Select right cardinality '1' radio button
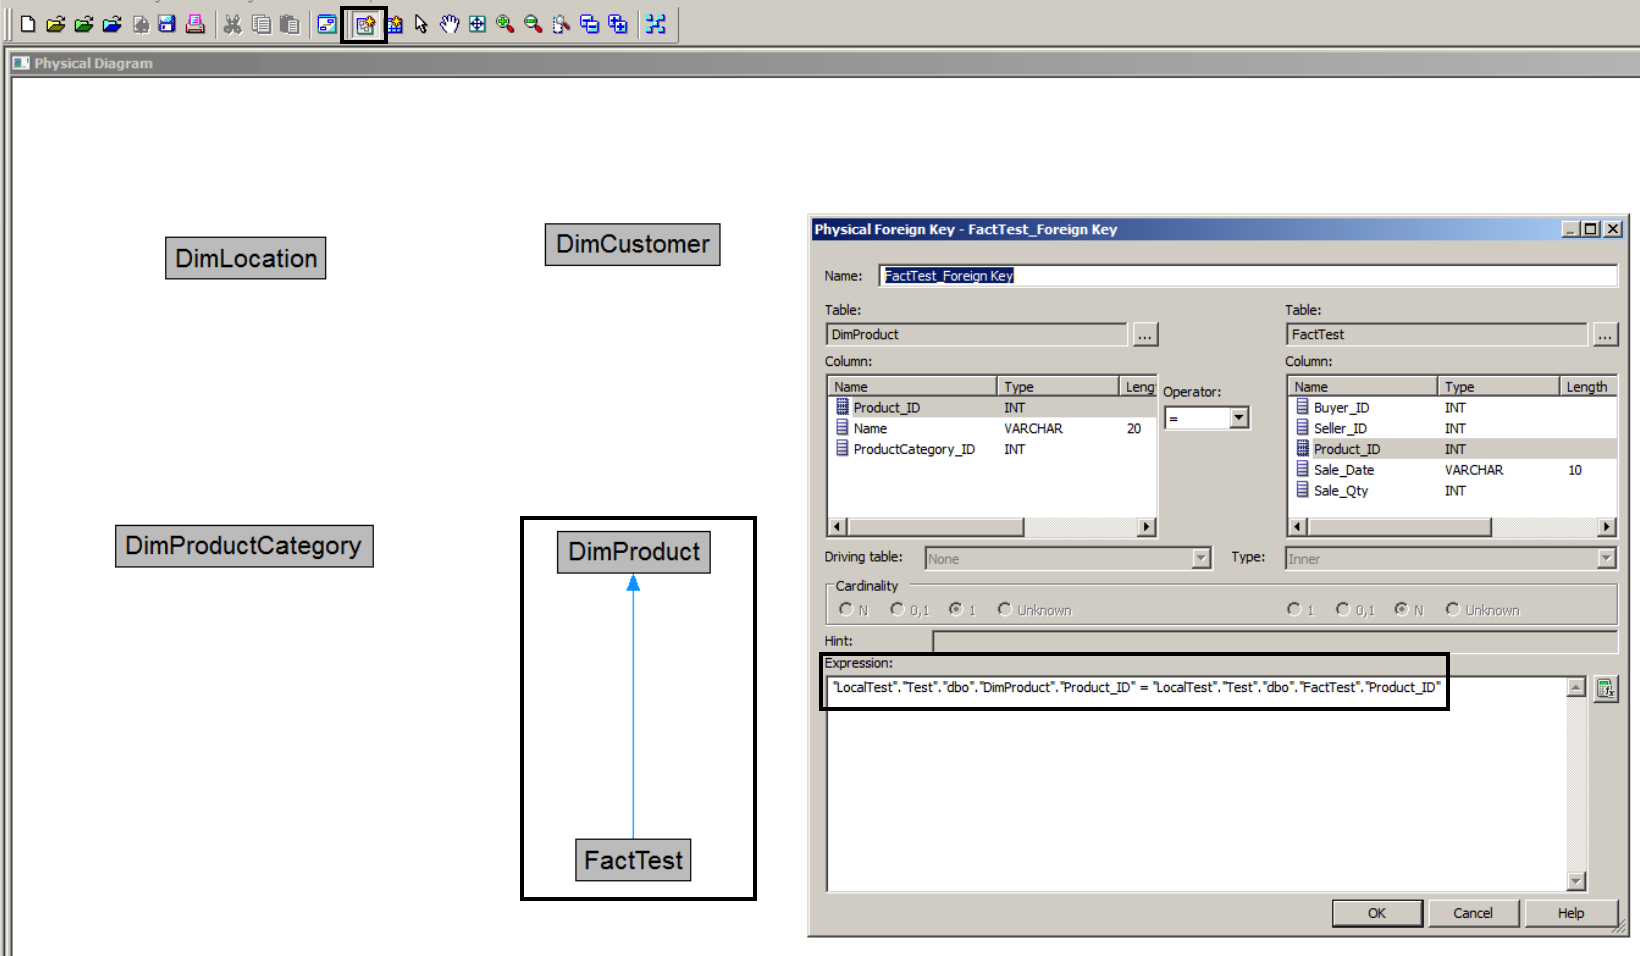The width and height of the screenshot is (1640, 956). [x=1294, y=609]
